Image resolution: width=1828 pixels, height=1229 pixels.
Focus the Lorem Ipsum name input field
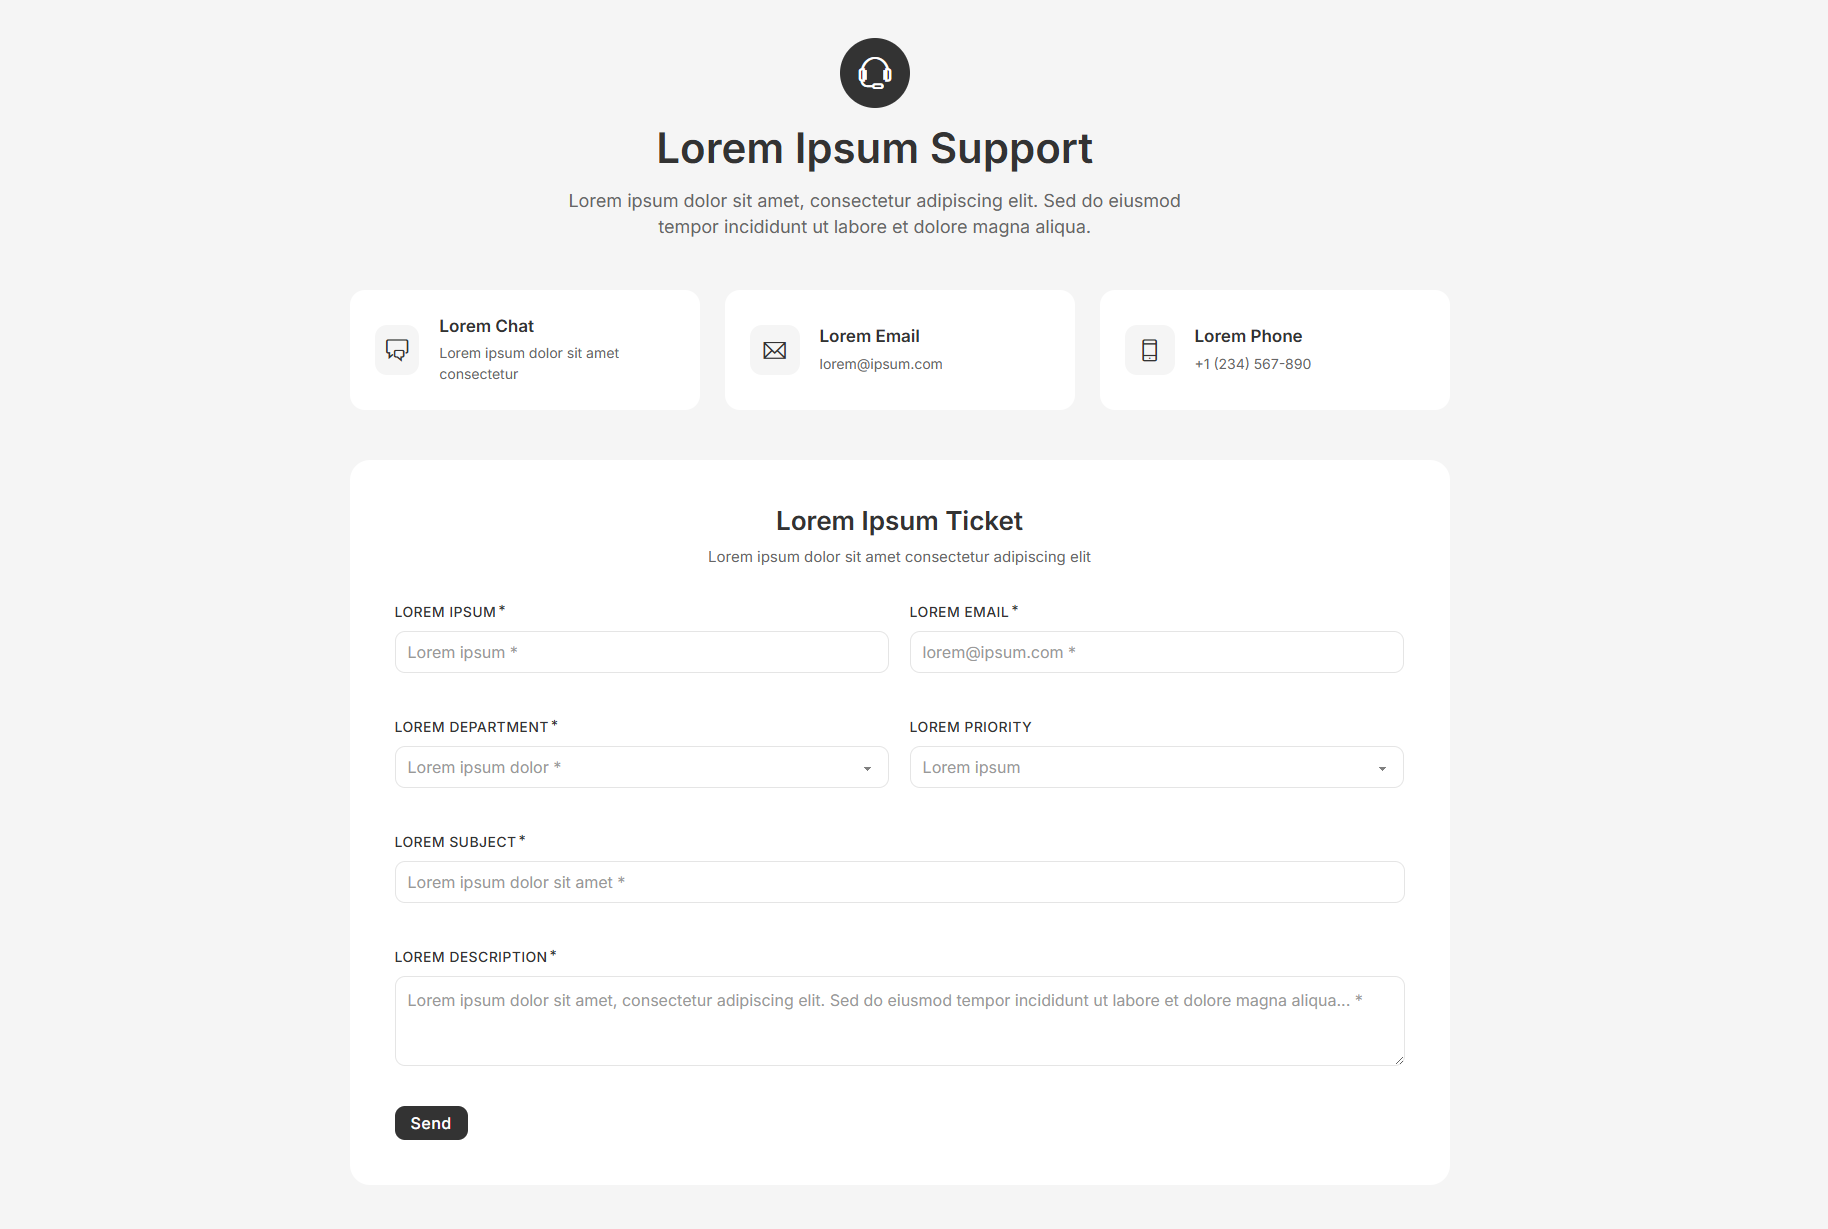tap(641, 652)
